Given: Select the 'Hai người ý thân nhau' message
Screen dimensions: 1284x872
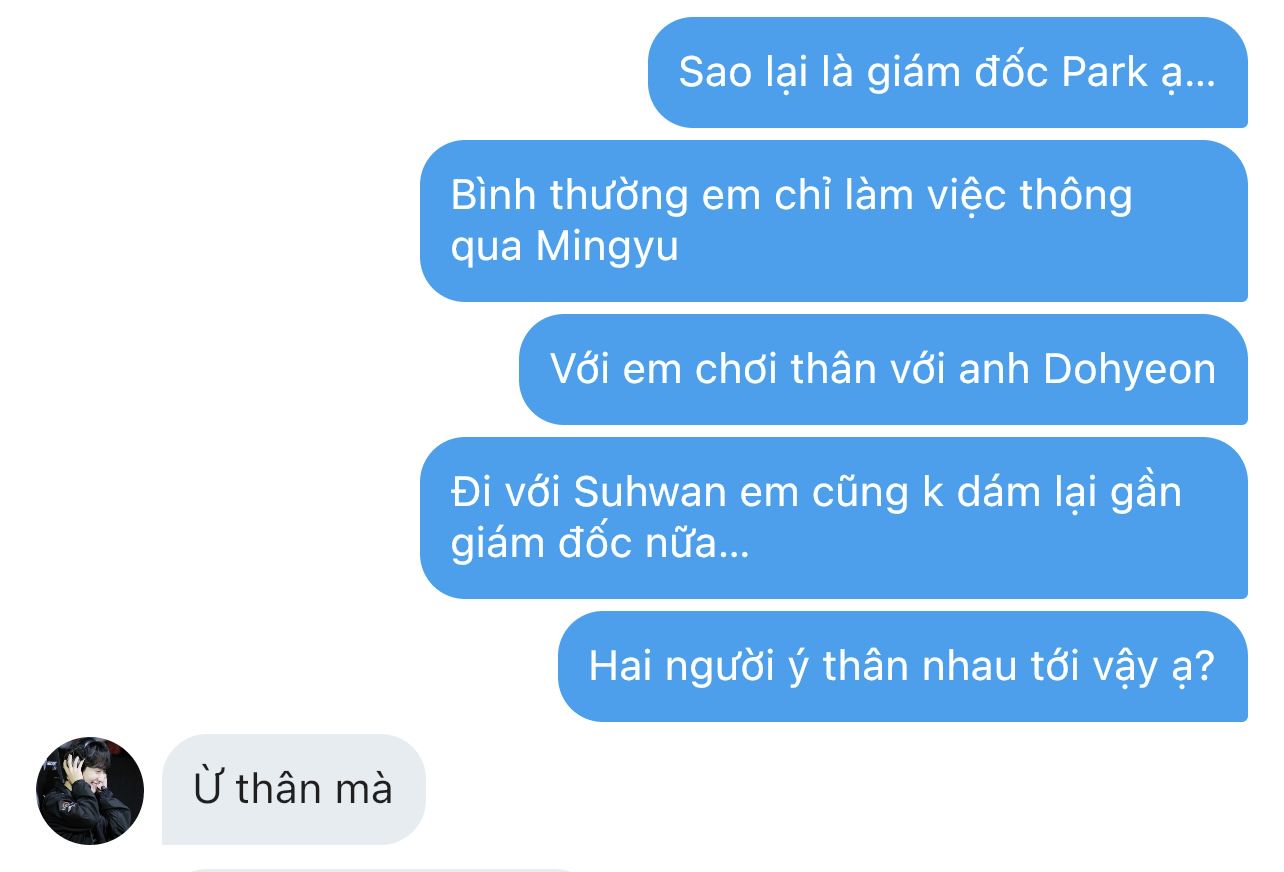Looking at the screenshot, I should 903,666.
